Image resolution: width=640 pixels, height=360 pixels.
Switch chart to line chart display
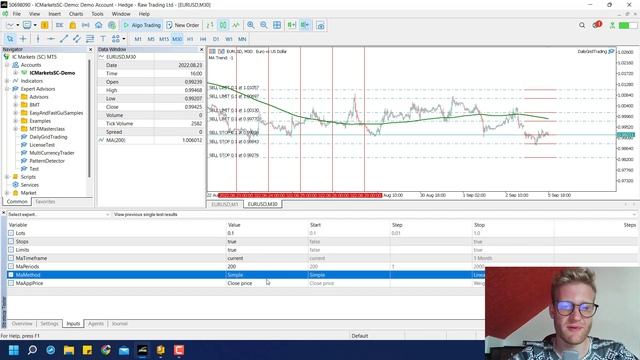coord(236,25)
